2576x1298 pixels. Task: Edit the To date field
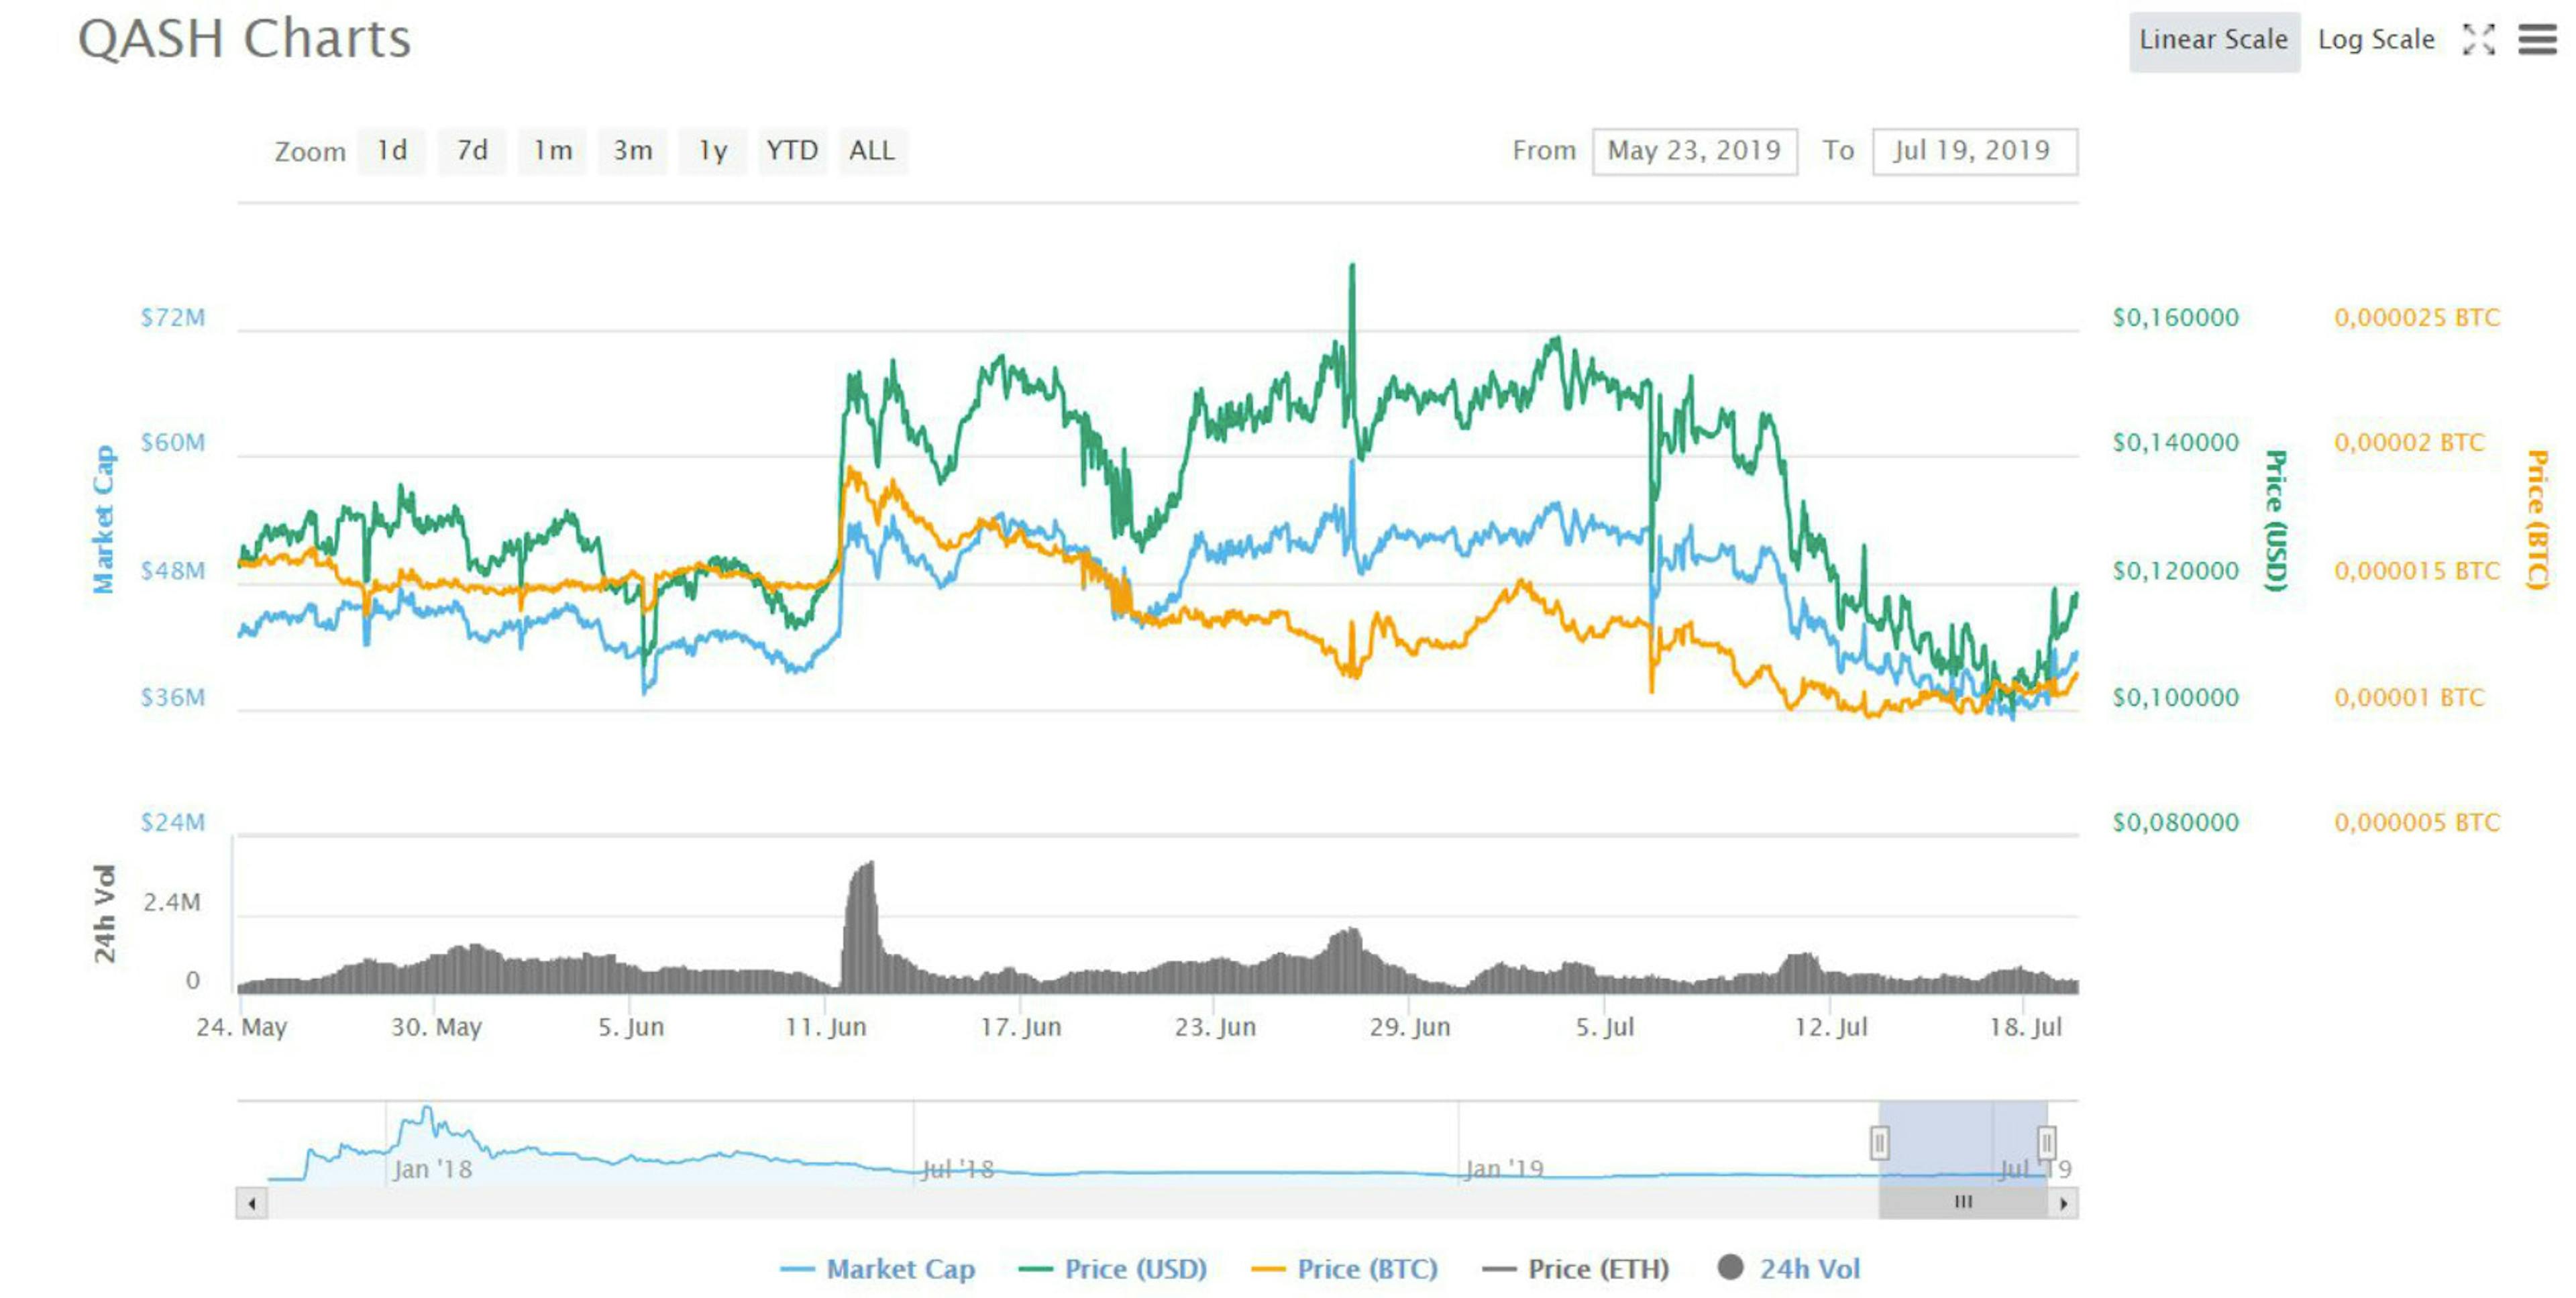[x=1974, y=151]
